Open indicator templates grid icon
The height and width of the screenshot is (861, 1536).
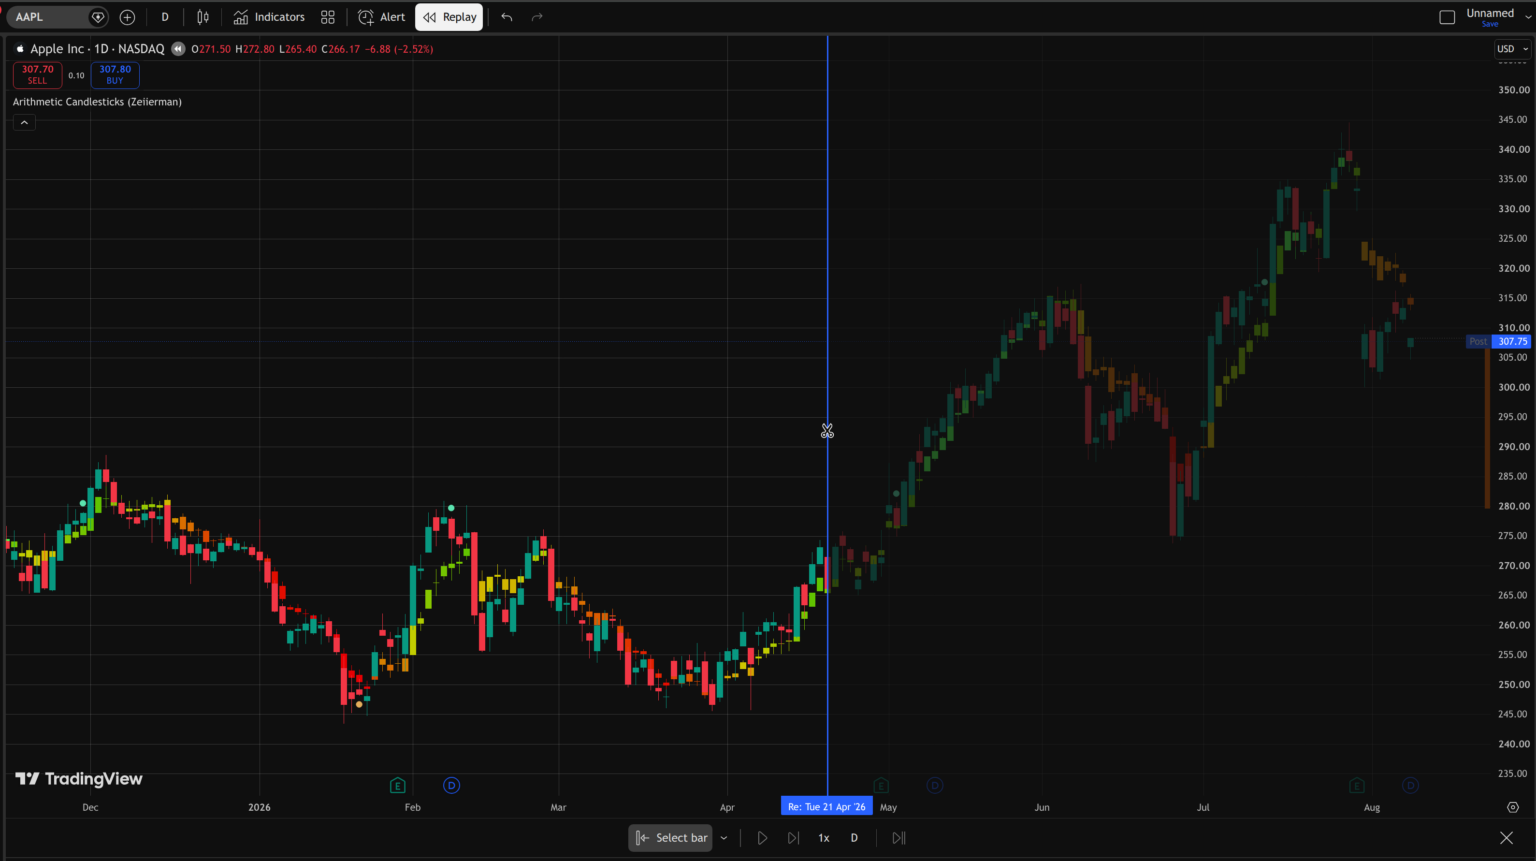pos(328,17)
